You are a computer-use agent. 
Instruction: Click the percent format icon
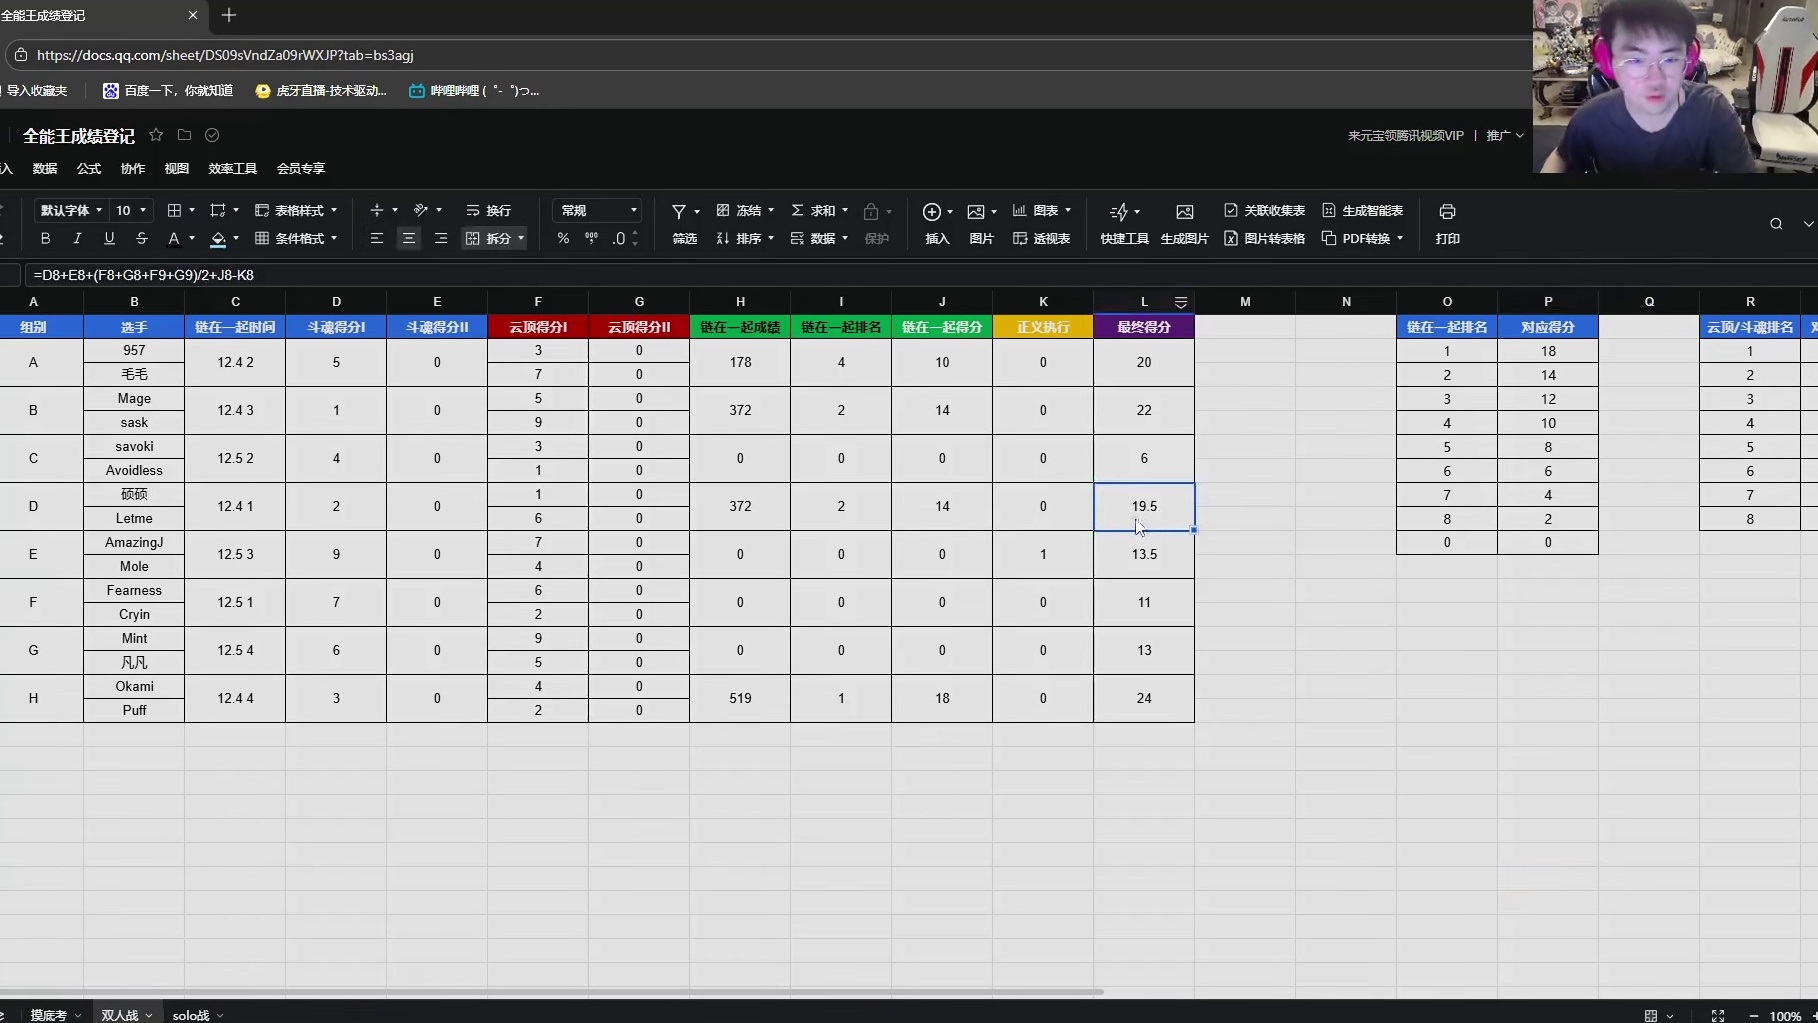click(x=563, y=239)
